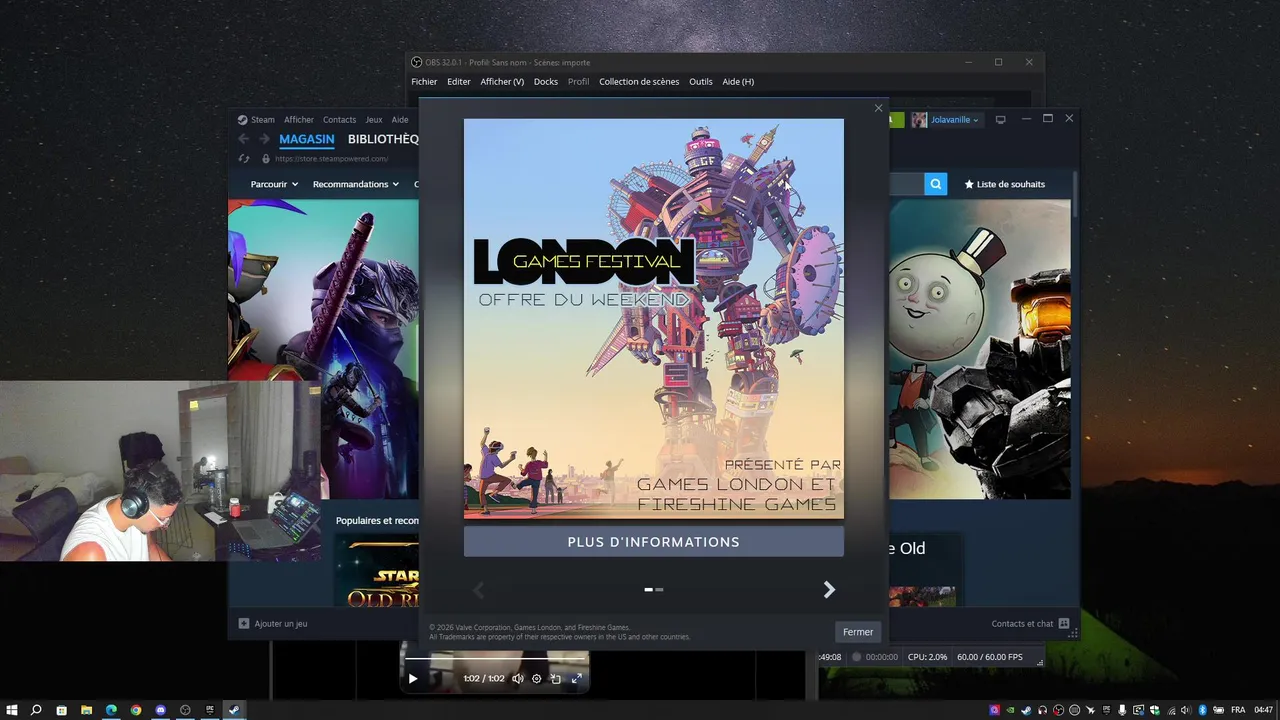Open the Afficher (V) menu in OBS
This screenshot has height=720, width=1280.
pos(502,82)
